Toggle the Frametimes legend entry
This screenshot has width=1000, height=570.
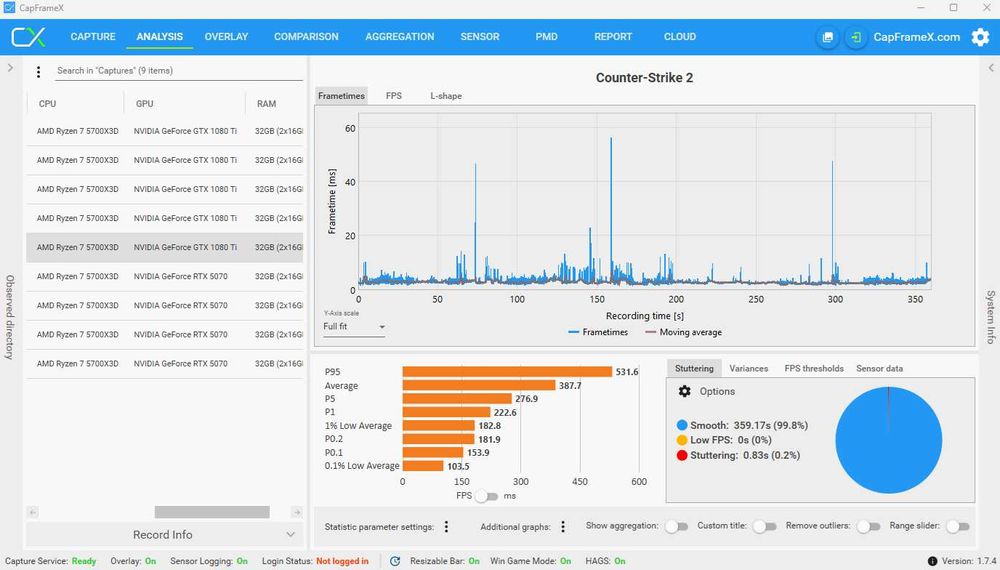click(x=598, y=332)
